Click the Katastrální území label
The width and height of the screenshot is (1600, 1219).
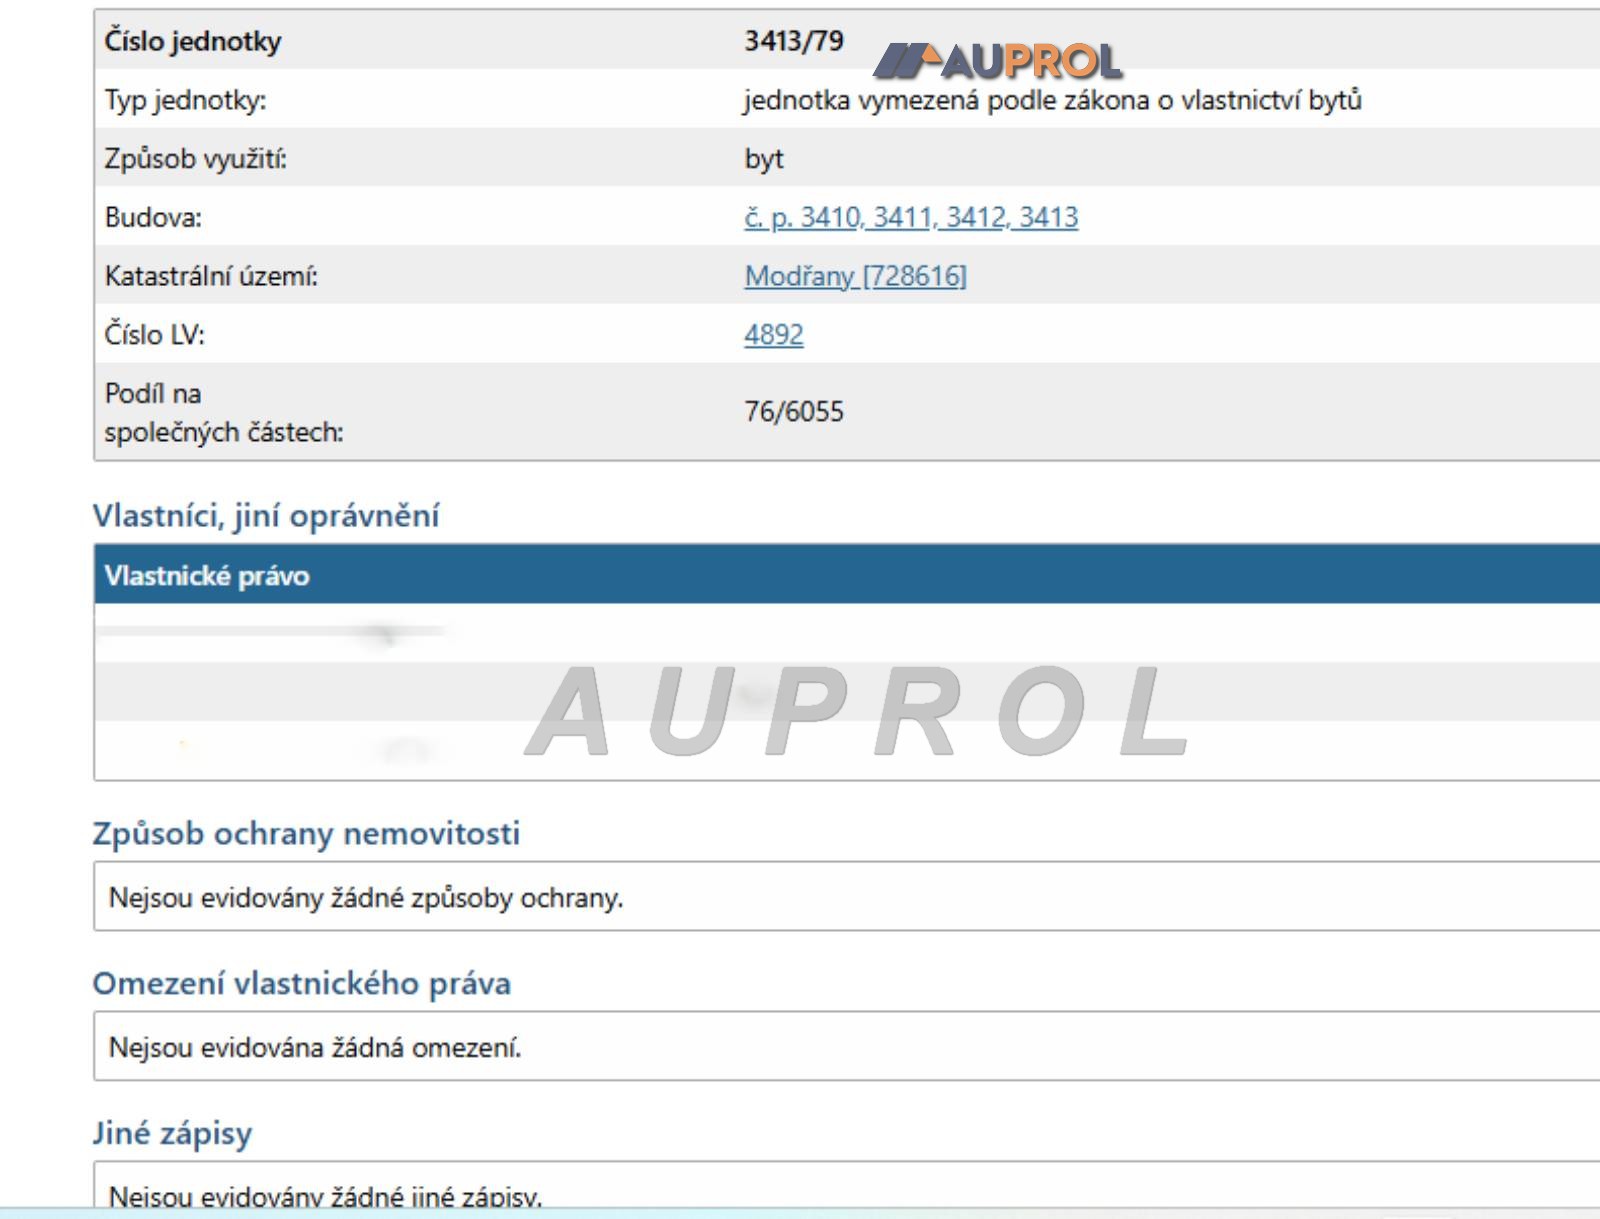210,276
